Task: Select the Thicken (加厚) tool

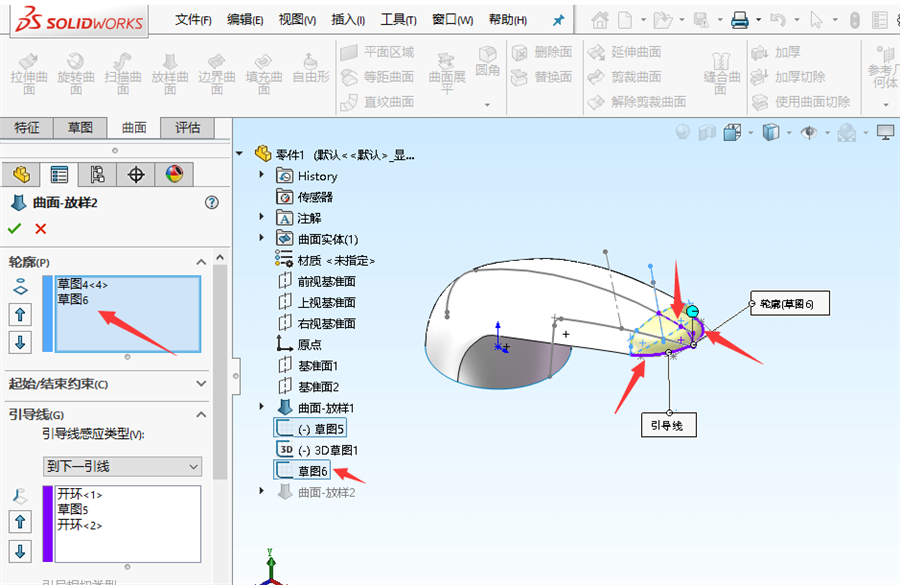Action: (775, 52)
